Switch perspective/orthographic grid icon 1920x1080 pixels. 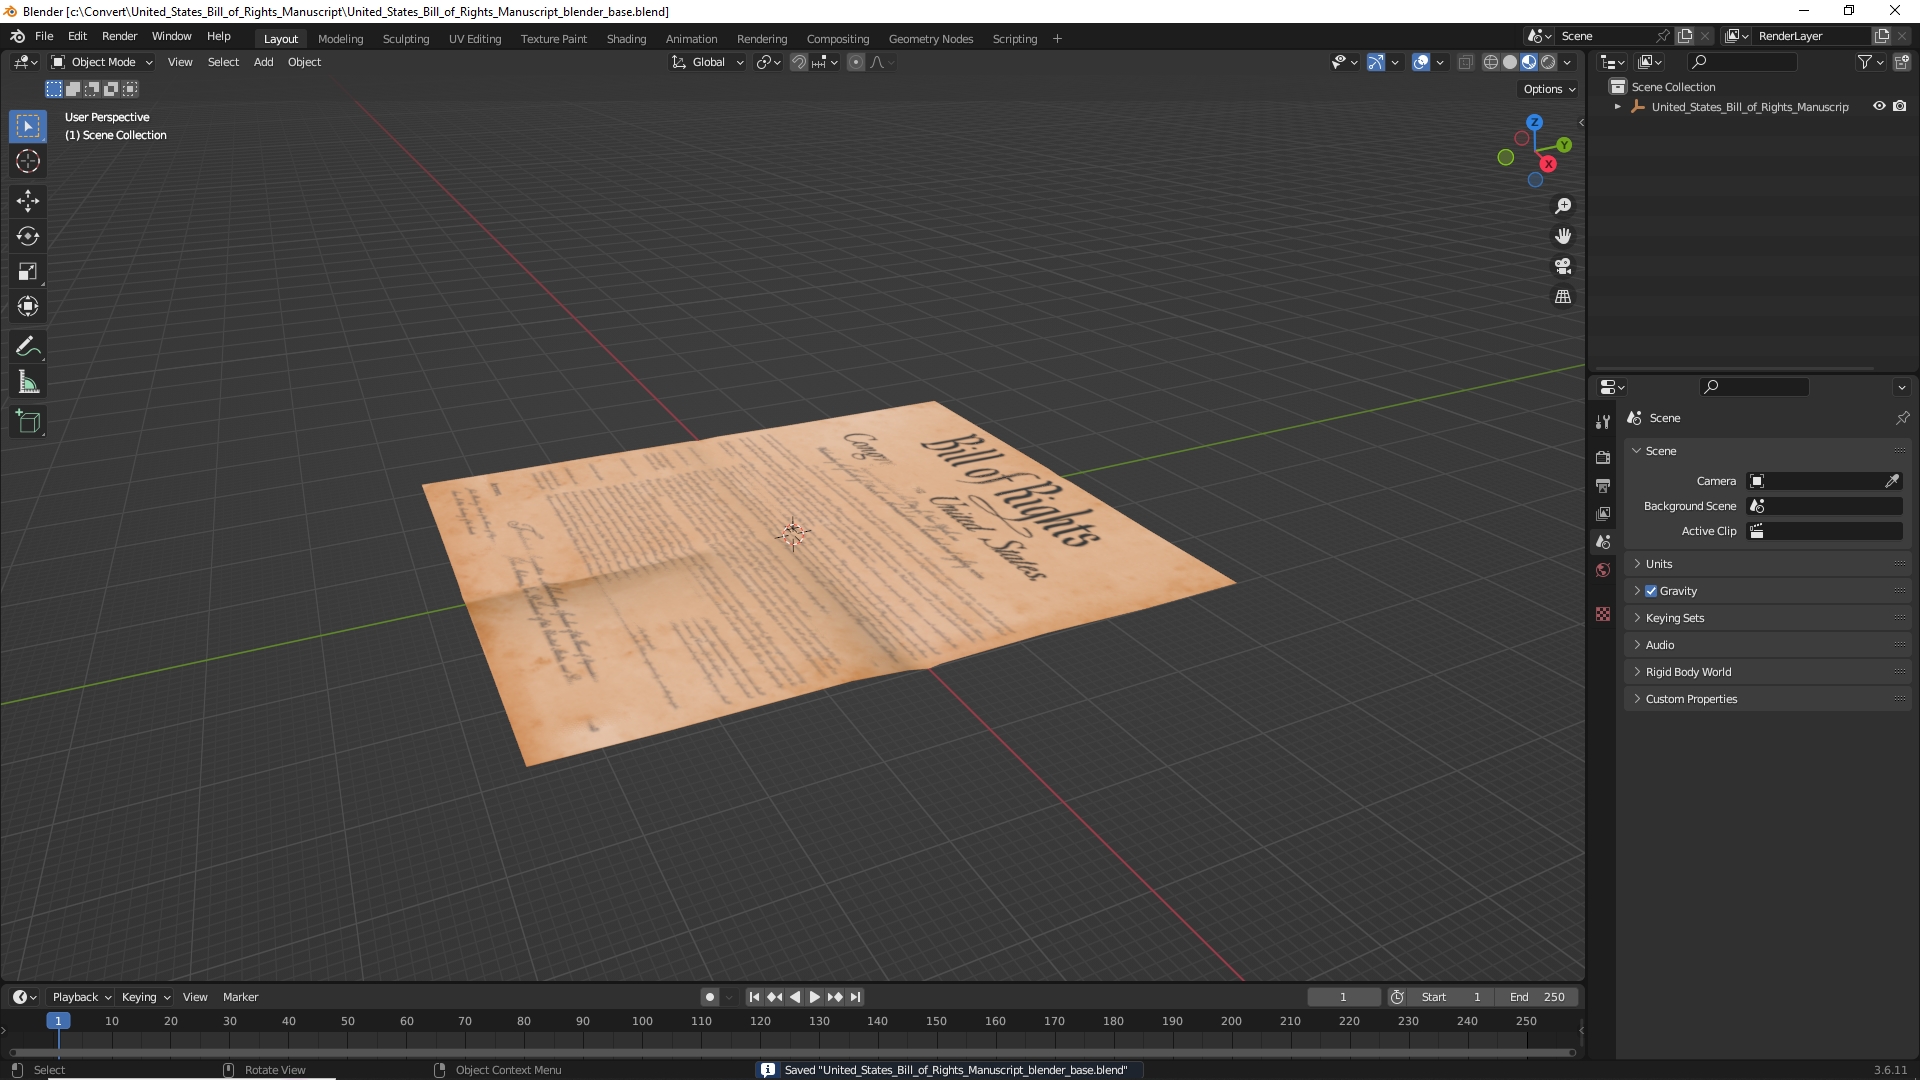[1563, 297]
